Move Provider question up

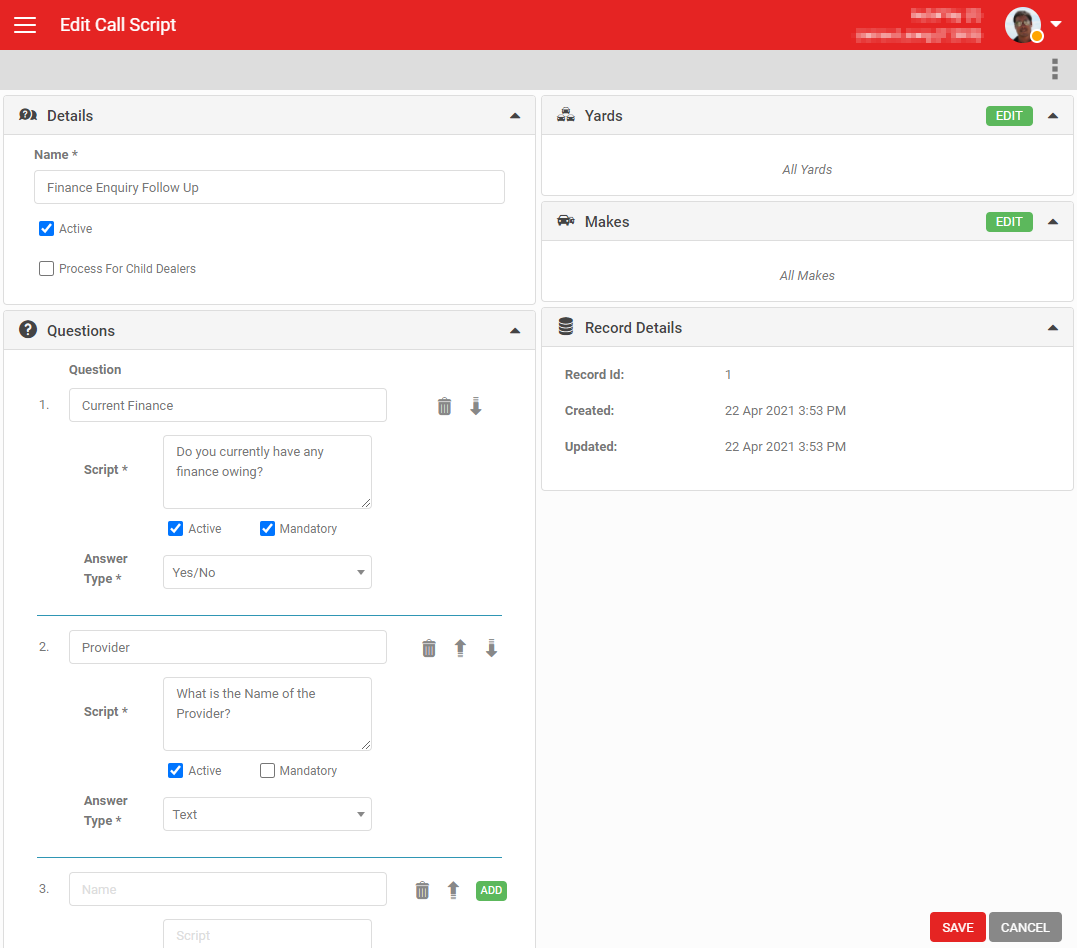point(460,648)
